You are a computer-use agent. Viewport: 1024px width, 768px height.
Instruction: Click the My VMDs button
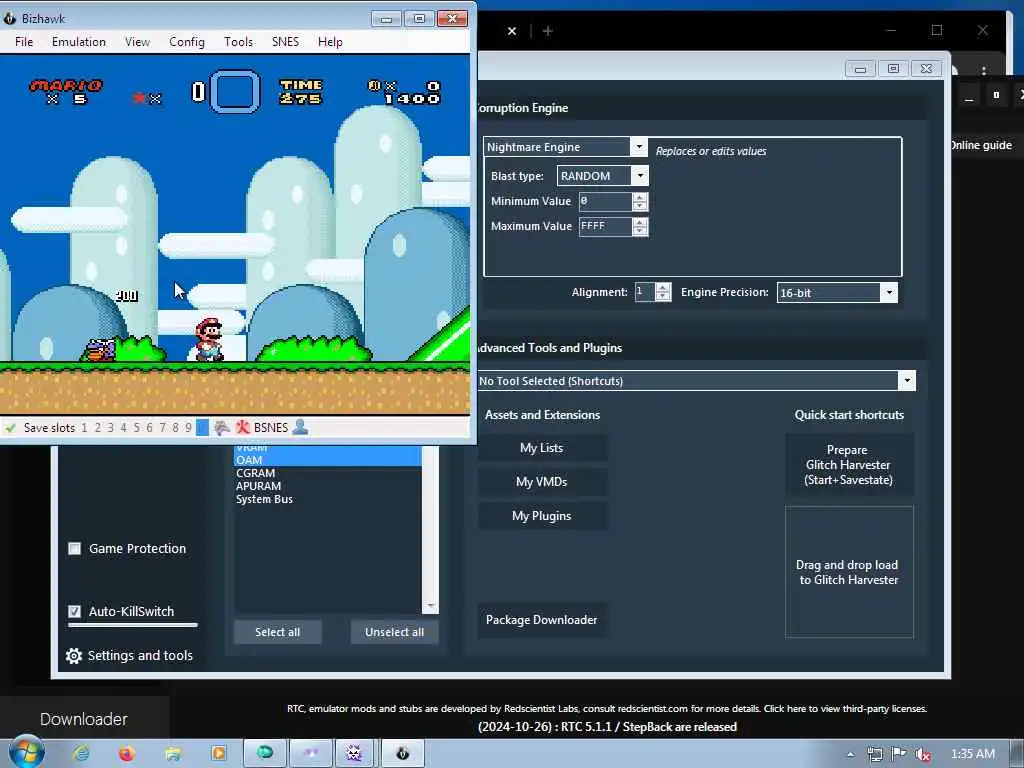542,482
